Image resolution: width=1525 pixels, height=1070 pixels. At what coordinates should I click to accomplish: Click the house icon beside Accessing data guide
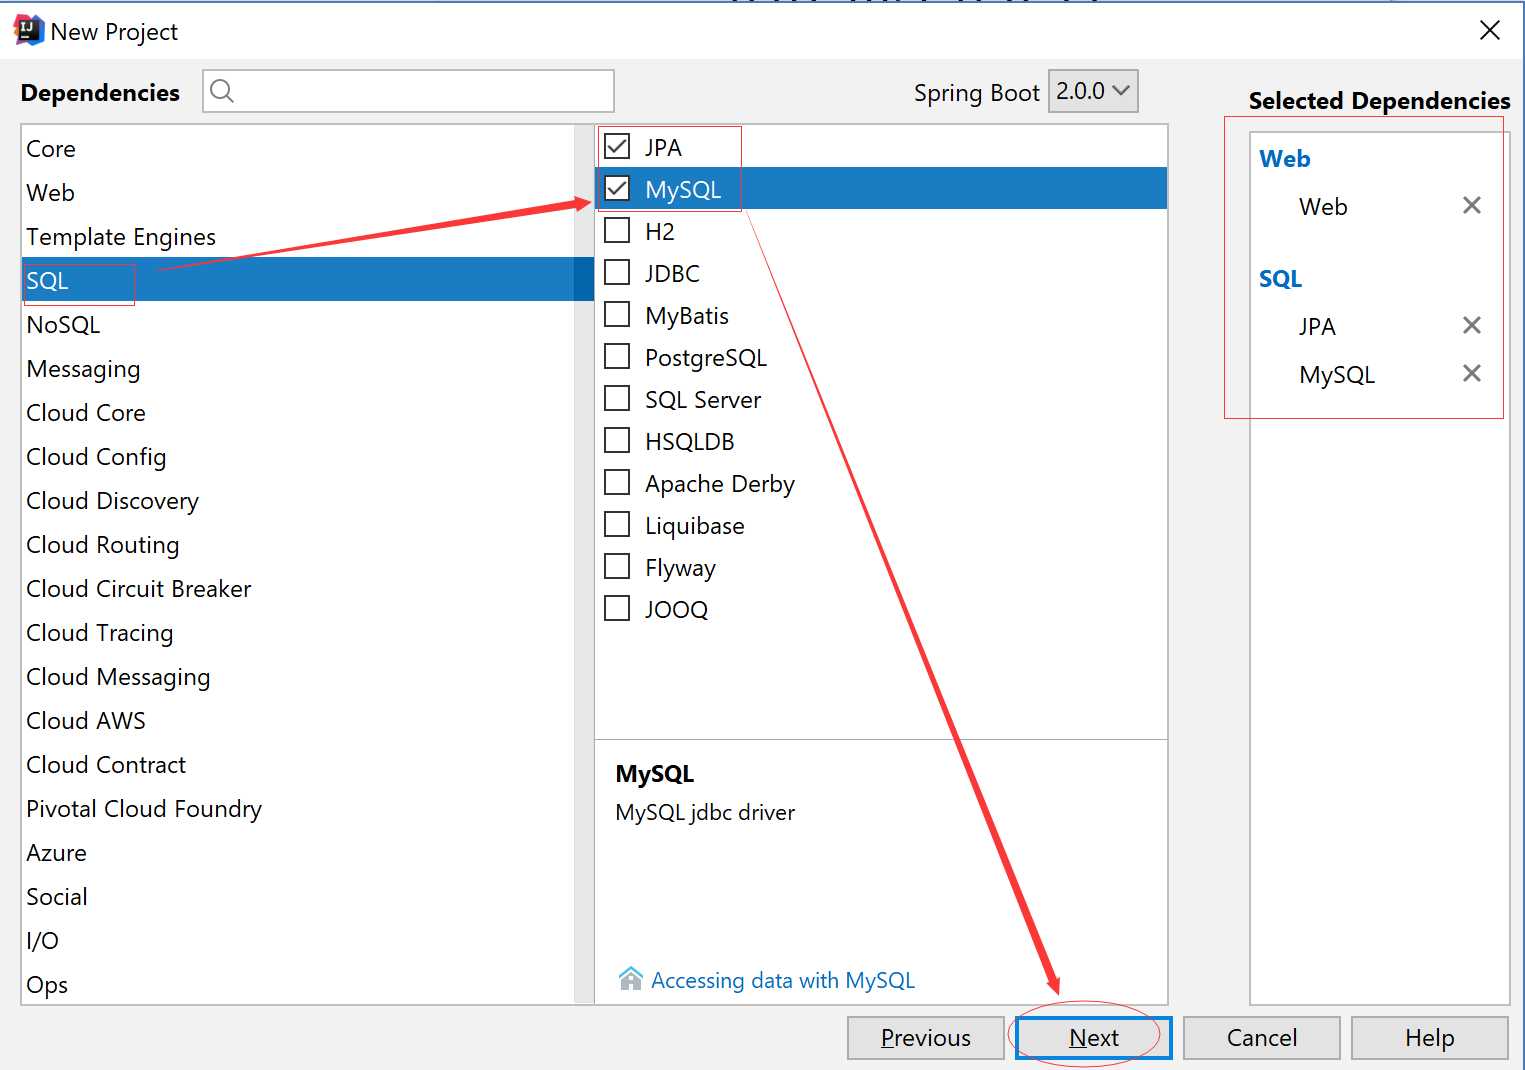pyautogui.click(x=630, y=979)
